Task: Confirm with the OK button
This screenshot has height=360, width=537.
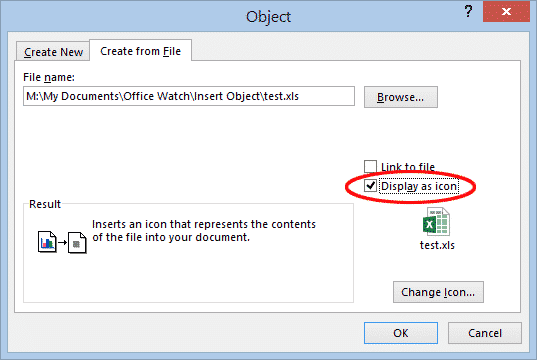Action: pyautogui.click(x=401, y=333)
